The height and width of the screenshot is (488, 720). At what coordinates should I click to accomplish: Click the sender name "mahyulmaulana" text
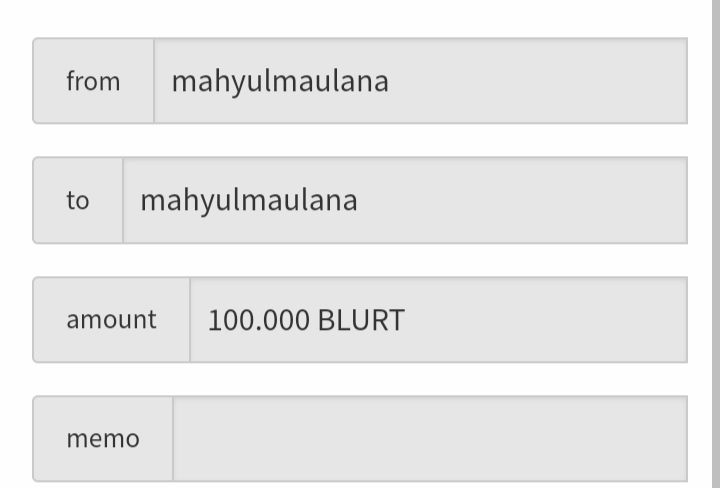pyautogui.click(x=280, y=81)
